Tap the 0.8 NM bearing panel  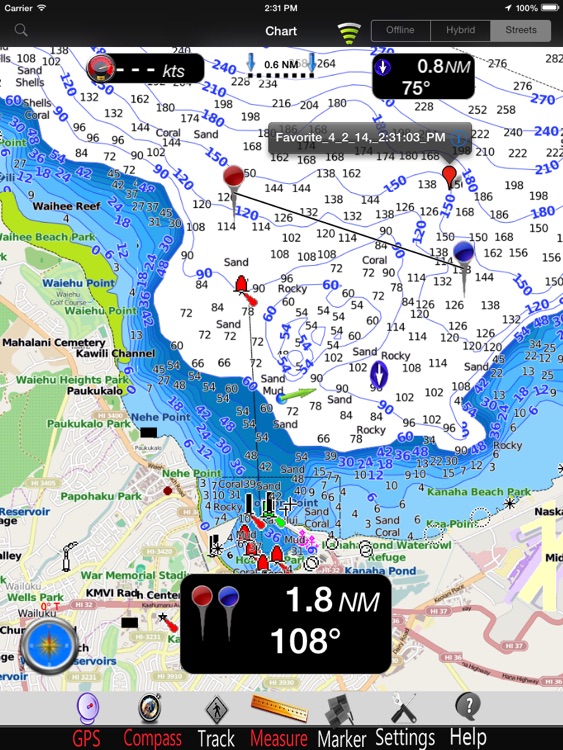tap(423, 77)
